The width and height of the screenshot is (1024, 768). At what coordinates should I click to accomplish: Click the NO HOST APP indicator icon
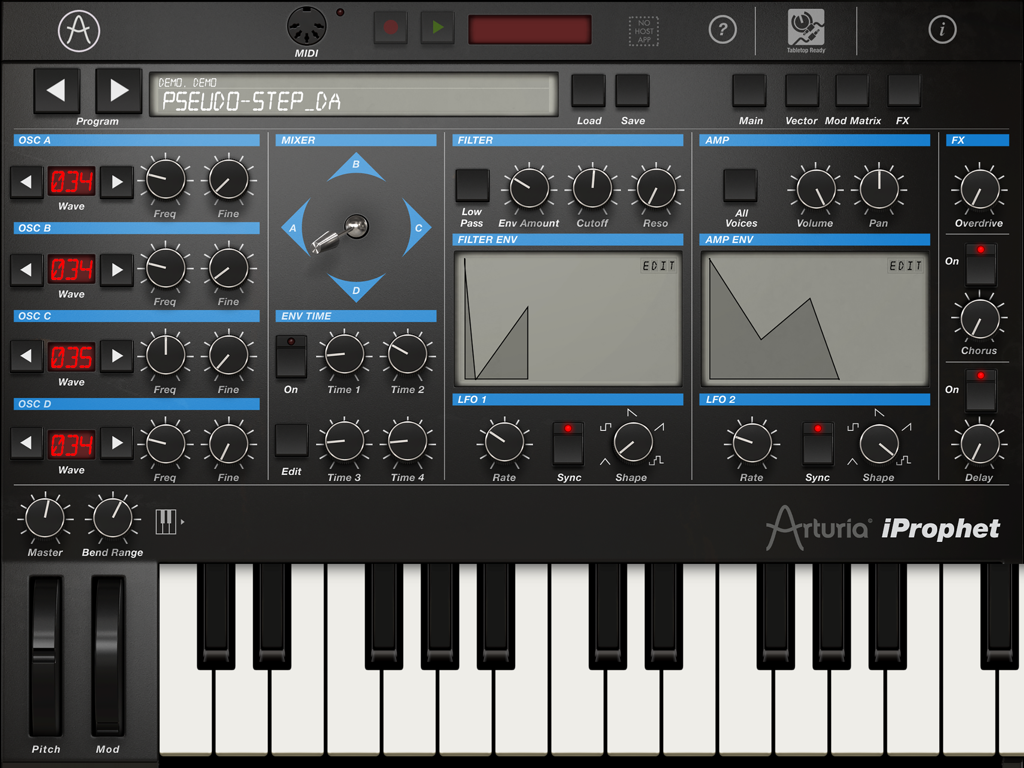(642, 30)
